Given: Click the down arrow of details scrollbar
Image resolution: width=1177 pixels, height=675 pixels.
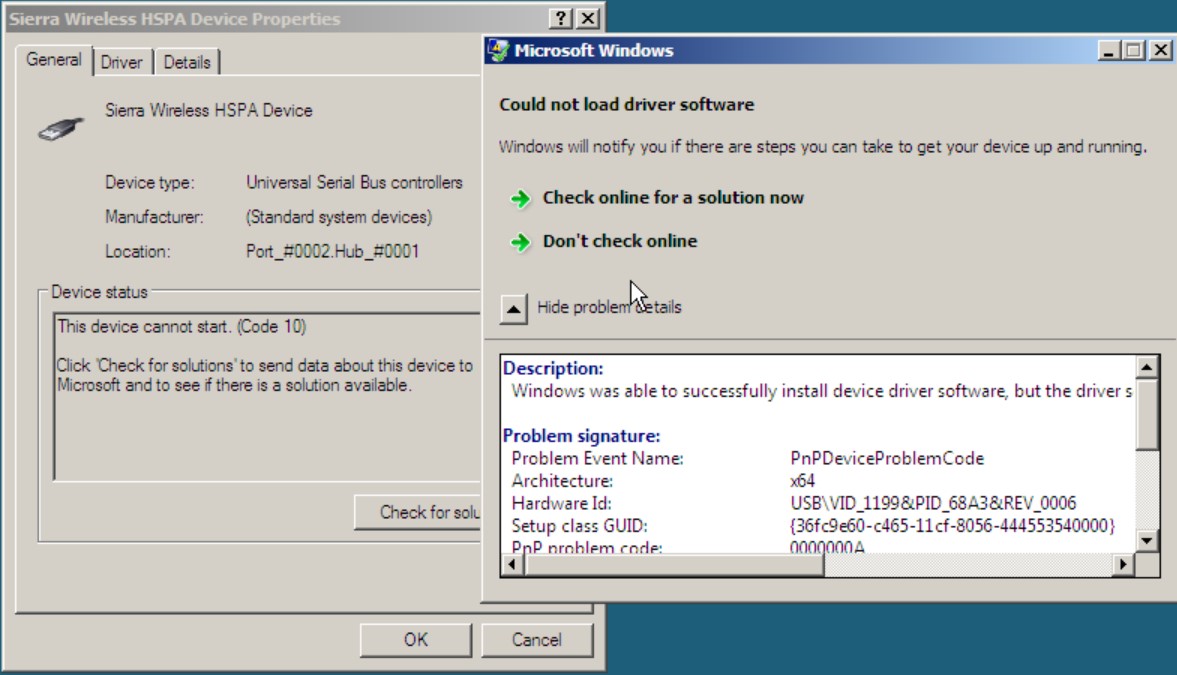Looking at the screenshot, I should point(1148,541).
